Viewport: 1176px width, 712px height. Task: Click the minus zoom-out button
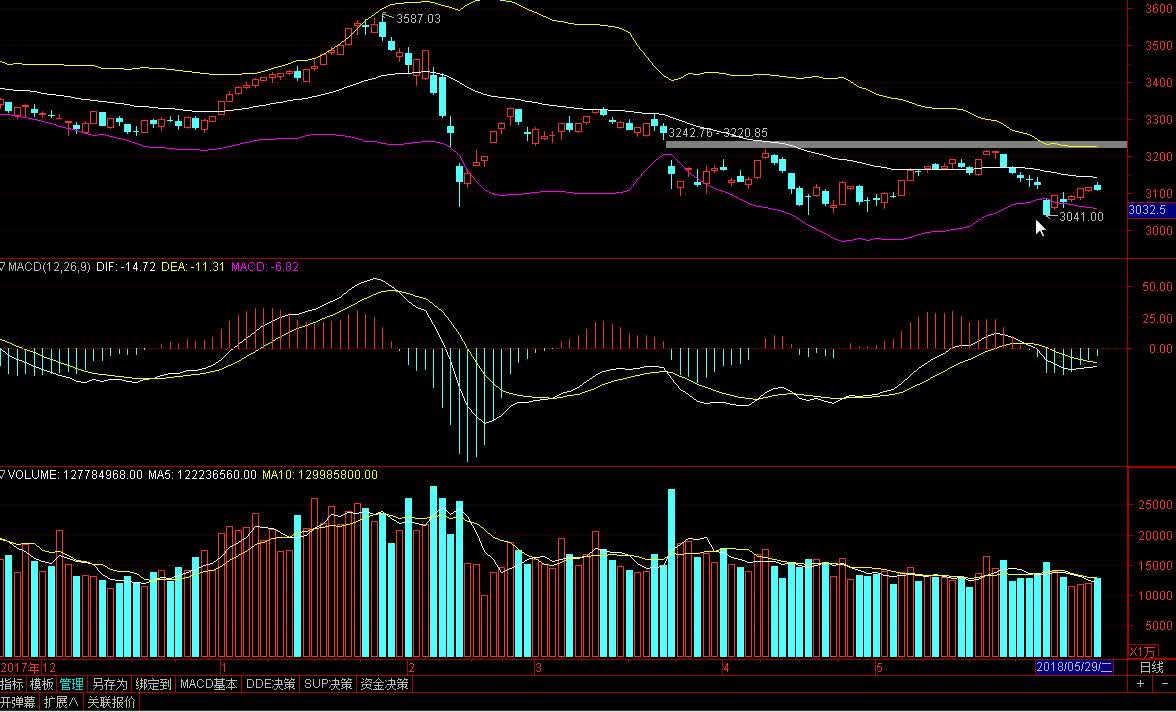[1162, 685]
